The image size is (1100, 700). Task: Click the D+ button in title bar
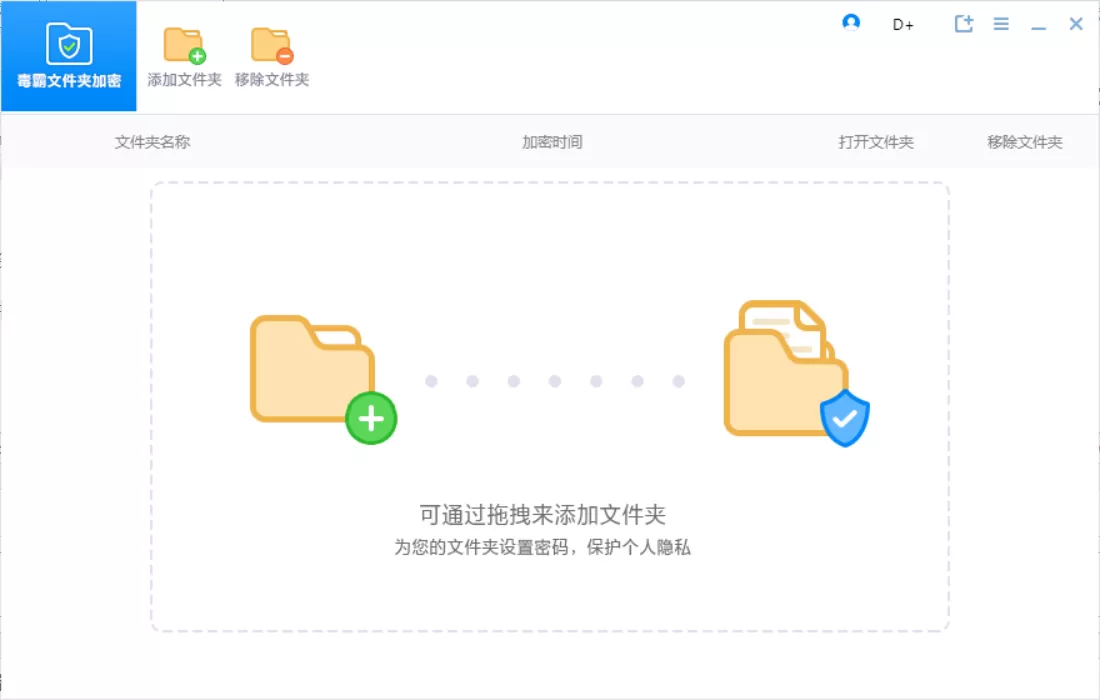coord(903,25)
